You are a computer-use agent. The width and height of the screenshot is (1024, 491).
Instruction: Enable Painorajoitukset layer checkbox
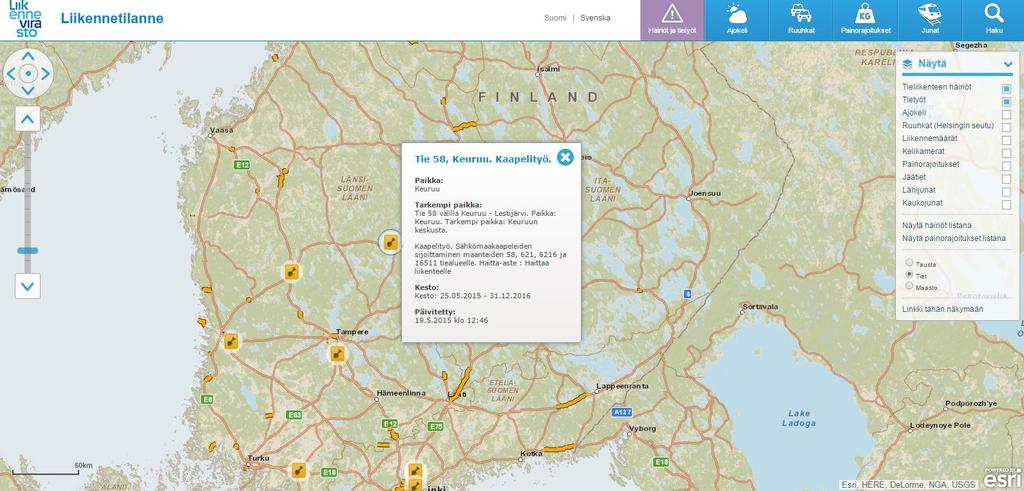click(x=1006, y=166)
